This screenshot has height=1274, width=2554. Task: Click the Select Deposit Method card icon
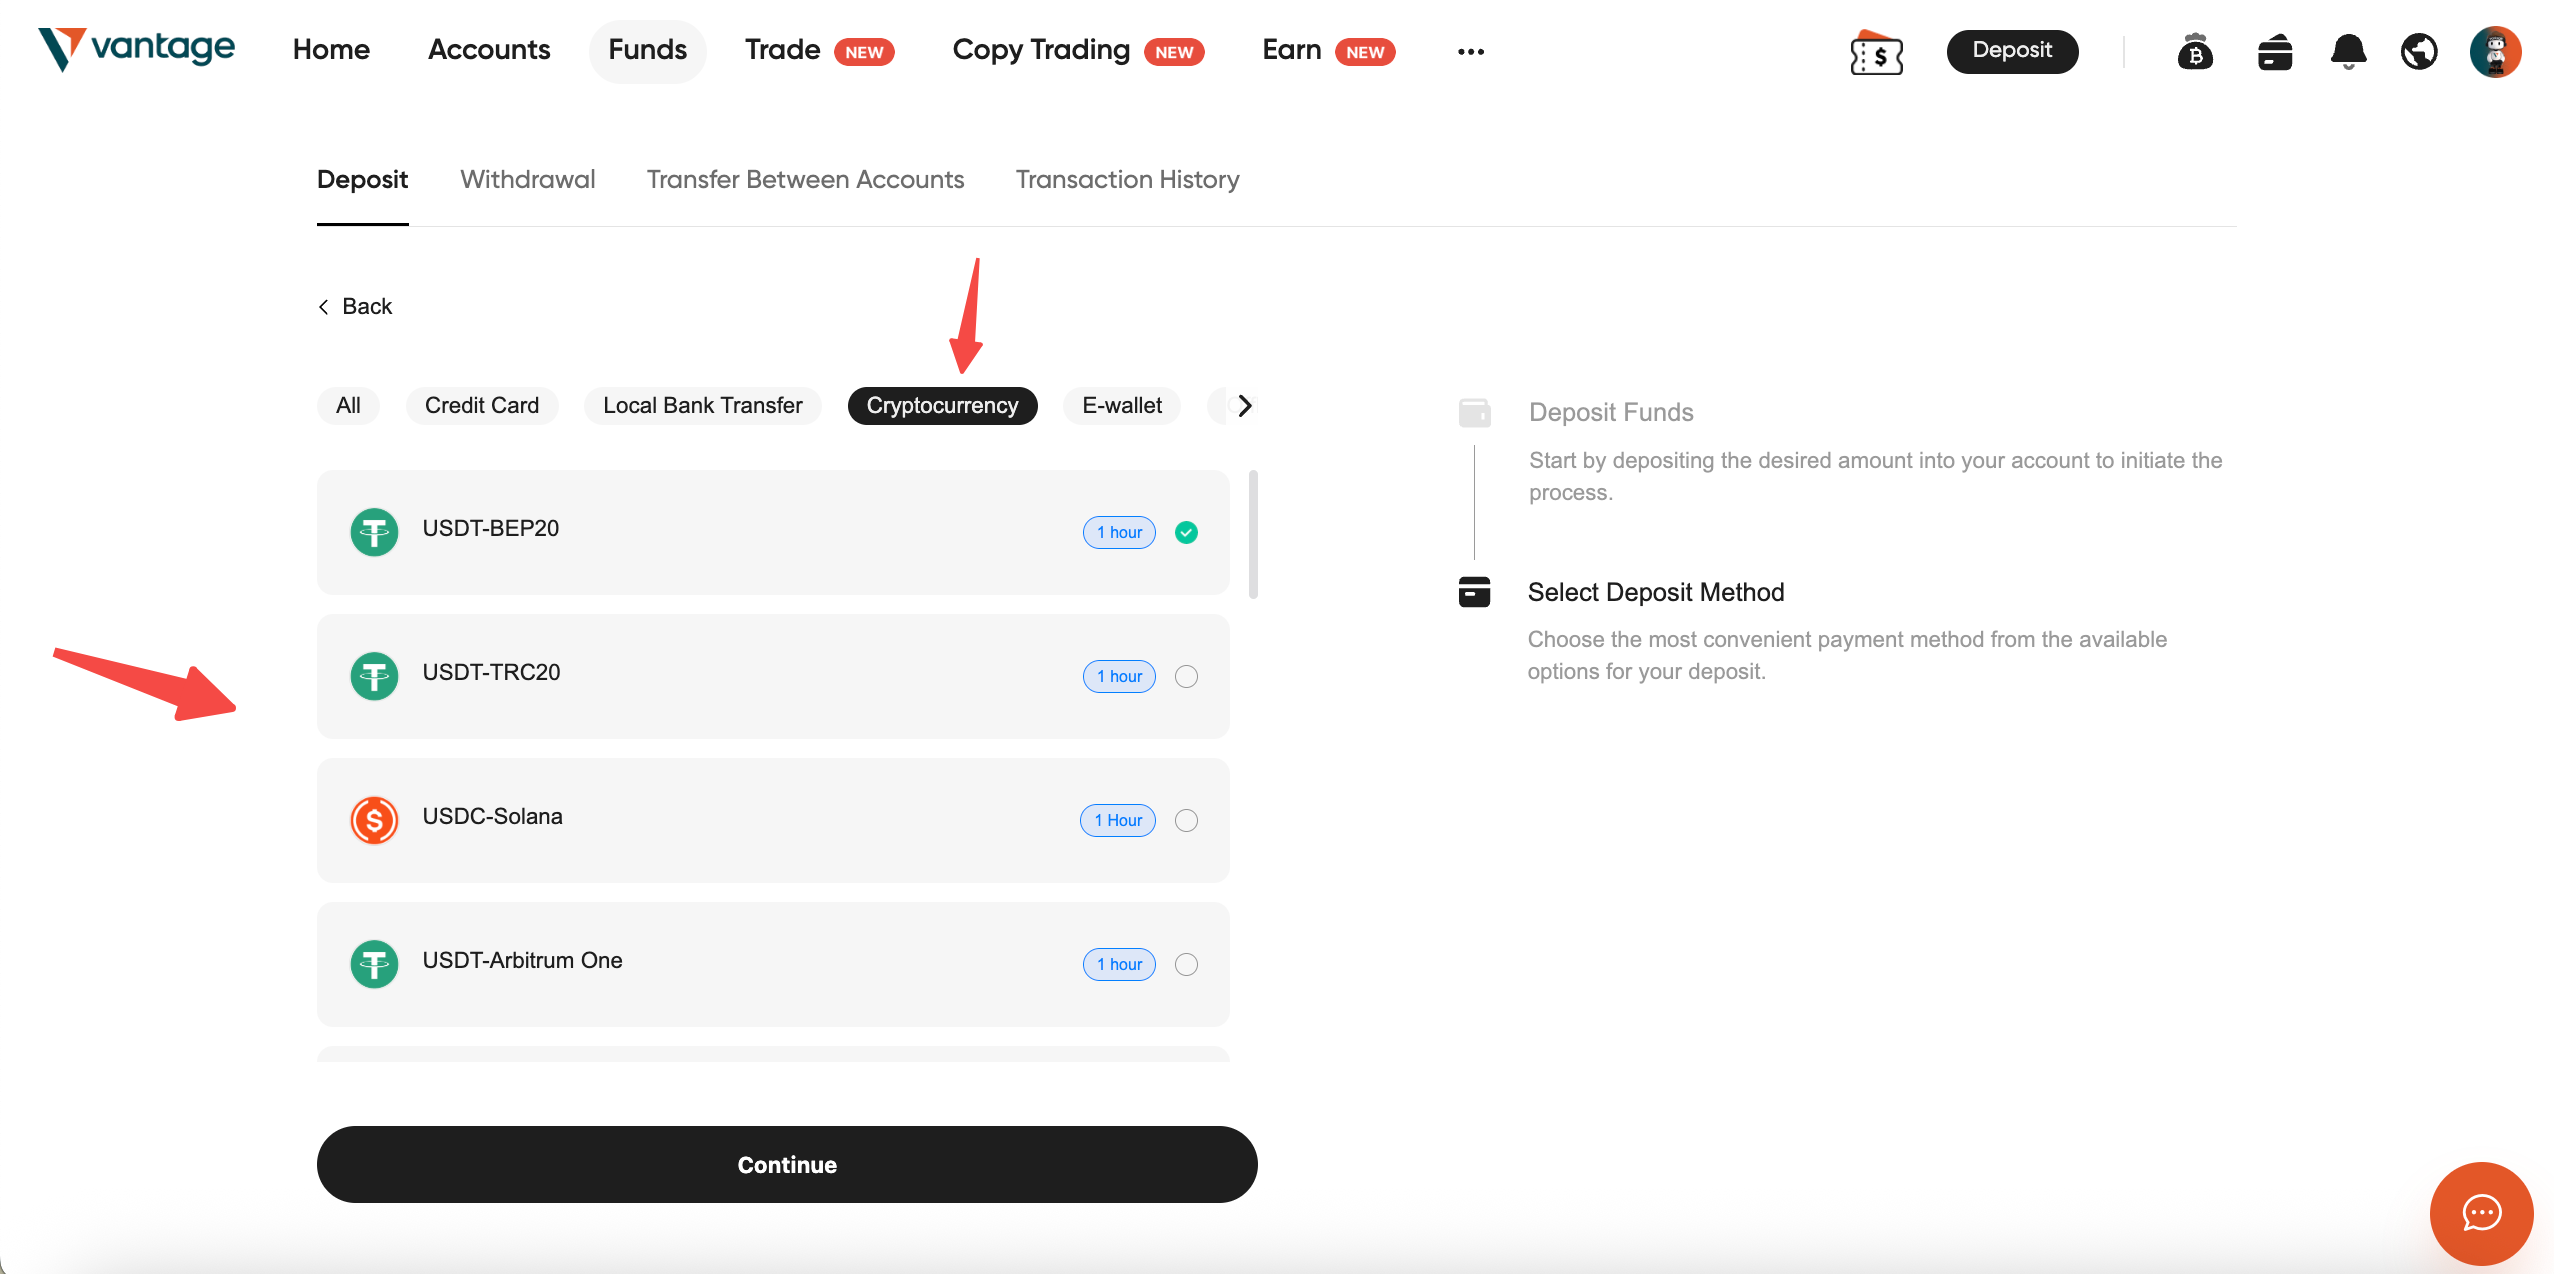[x=1474, y=592]
